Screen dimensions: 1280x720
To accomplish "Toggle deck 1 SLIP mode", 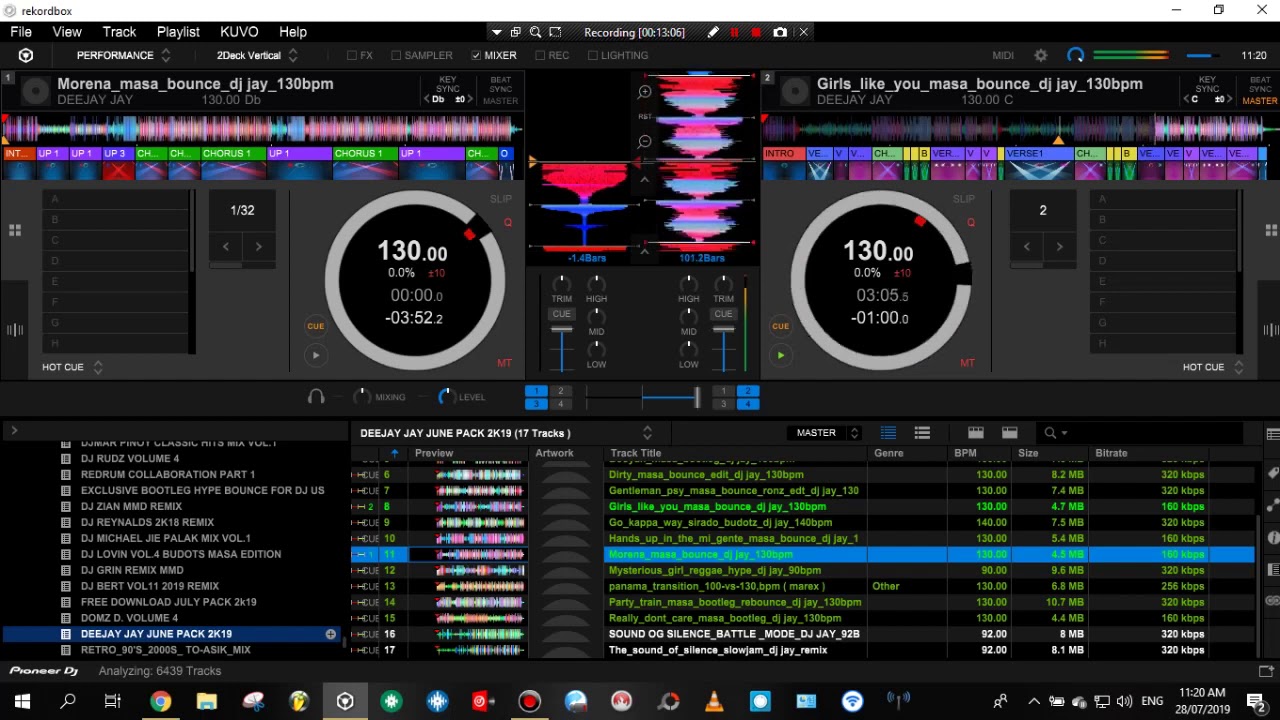I will [501, 199].
